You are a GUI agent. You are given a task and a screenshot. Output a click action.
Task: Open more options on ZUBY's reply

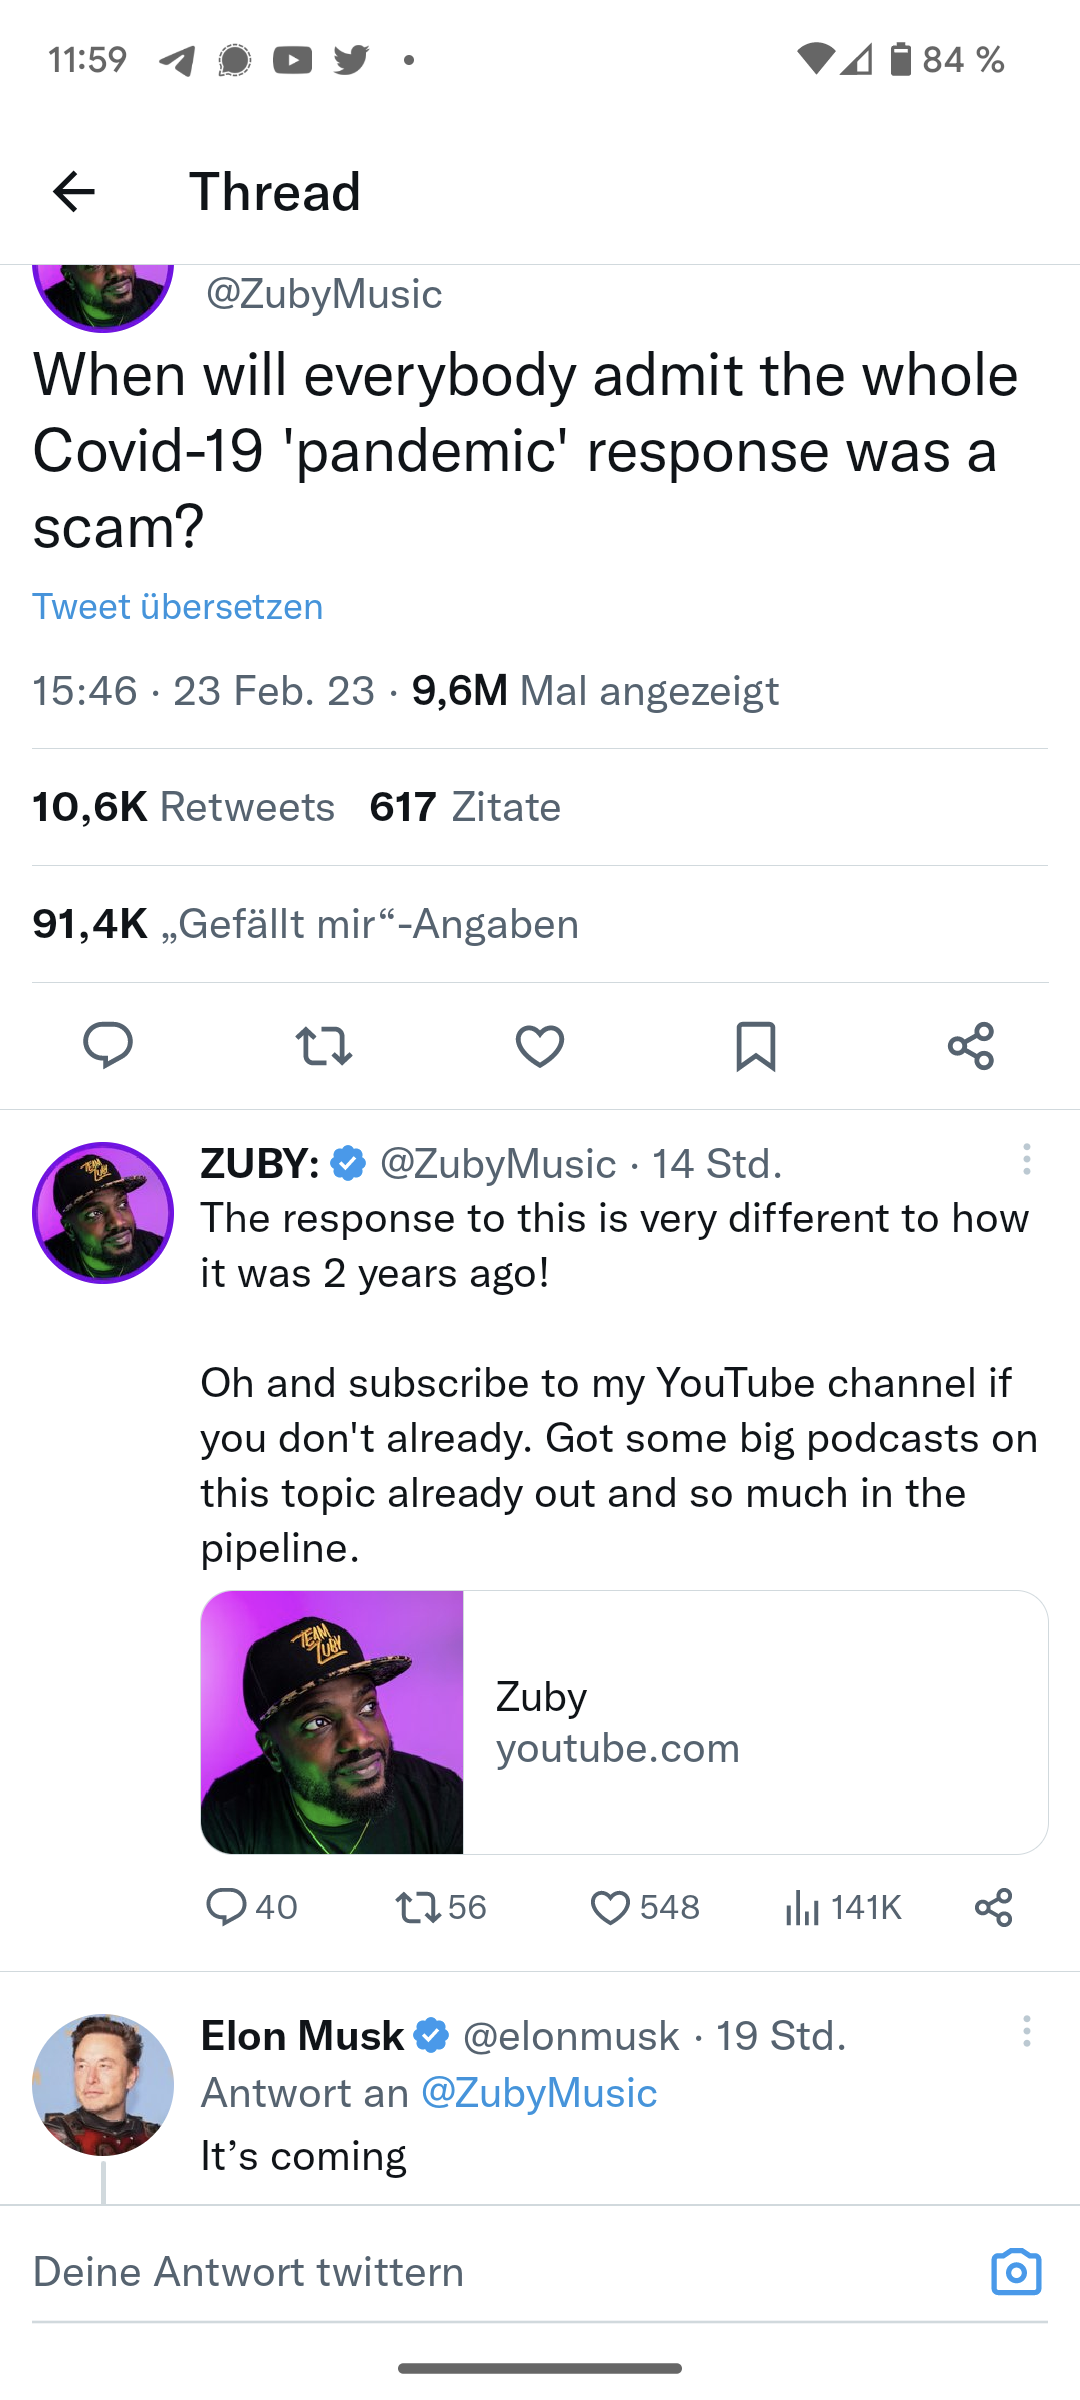click(1026, 1160)
